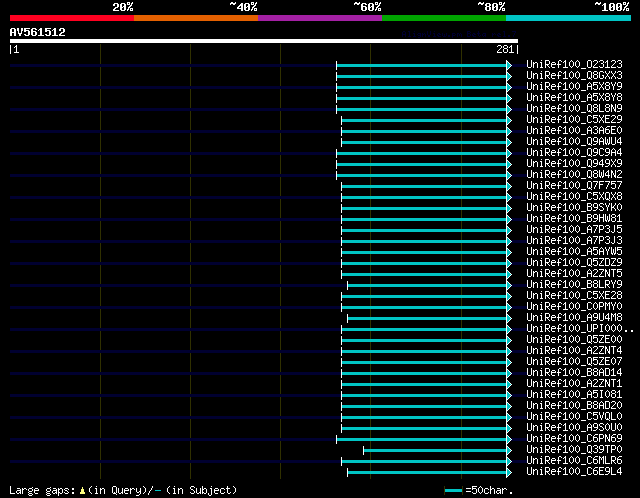Click UniRef100_A9S0U0 label

574,428
